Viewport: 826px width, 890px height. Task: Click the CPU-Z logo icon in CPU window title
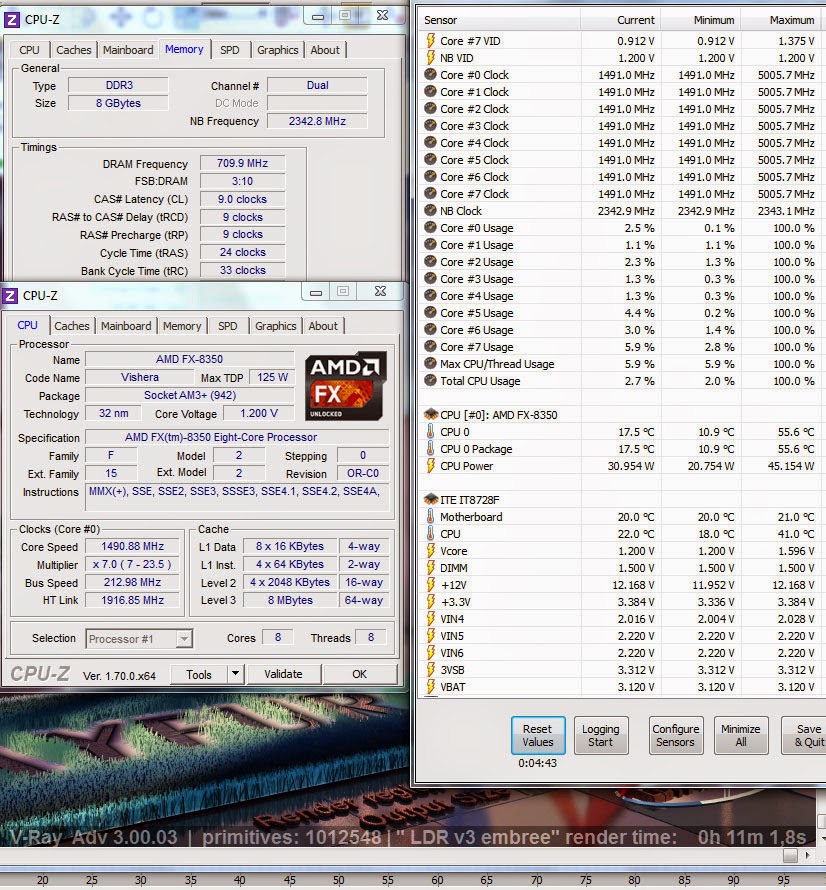[10, 296]
